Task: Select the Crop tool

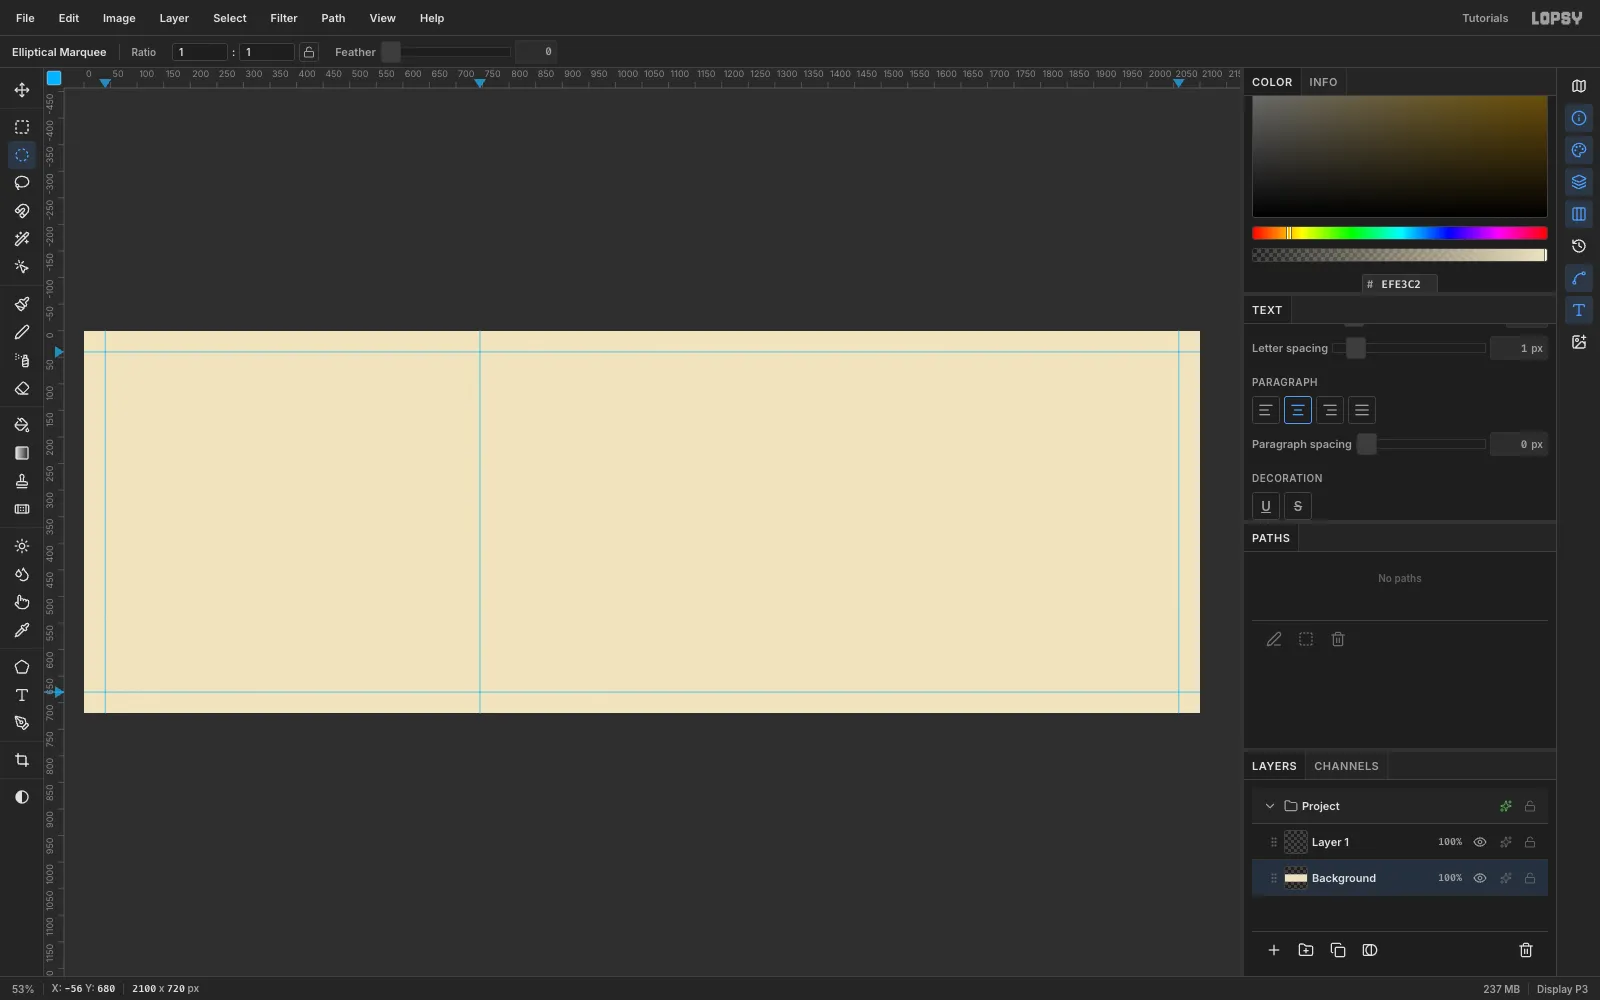Action: click(x=21, y=760)
